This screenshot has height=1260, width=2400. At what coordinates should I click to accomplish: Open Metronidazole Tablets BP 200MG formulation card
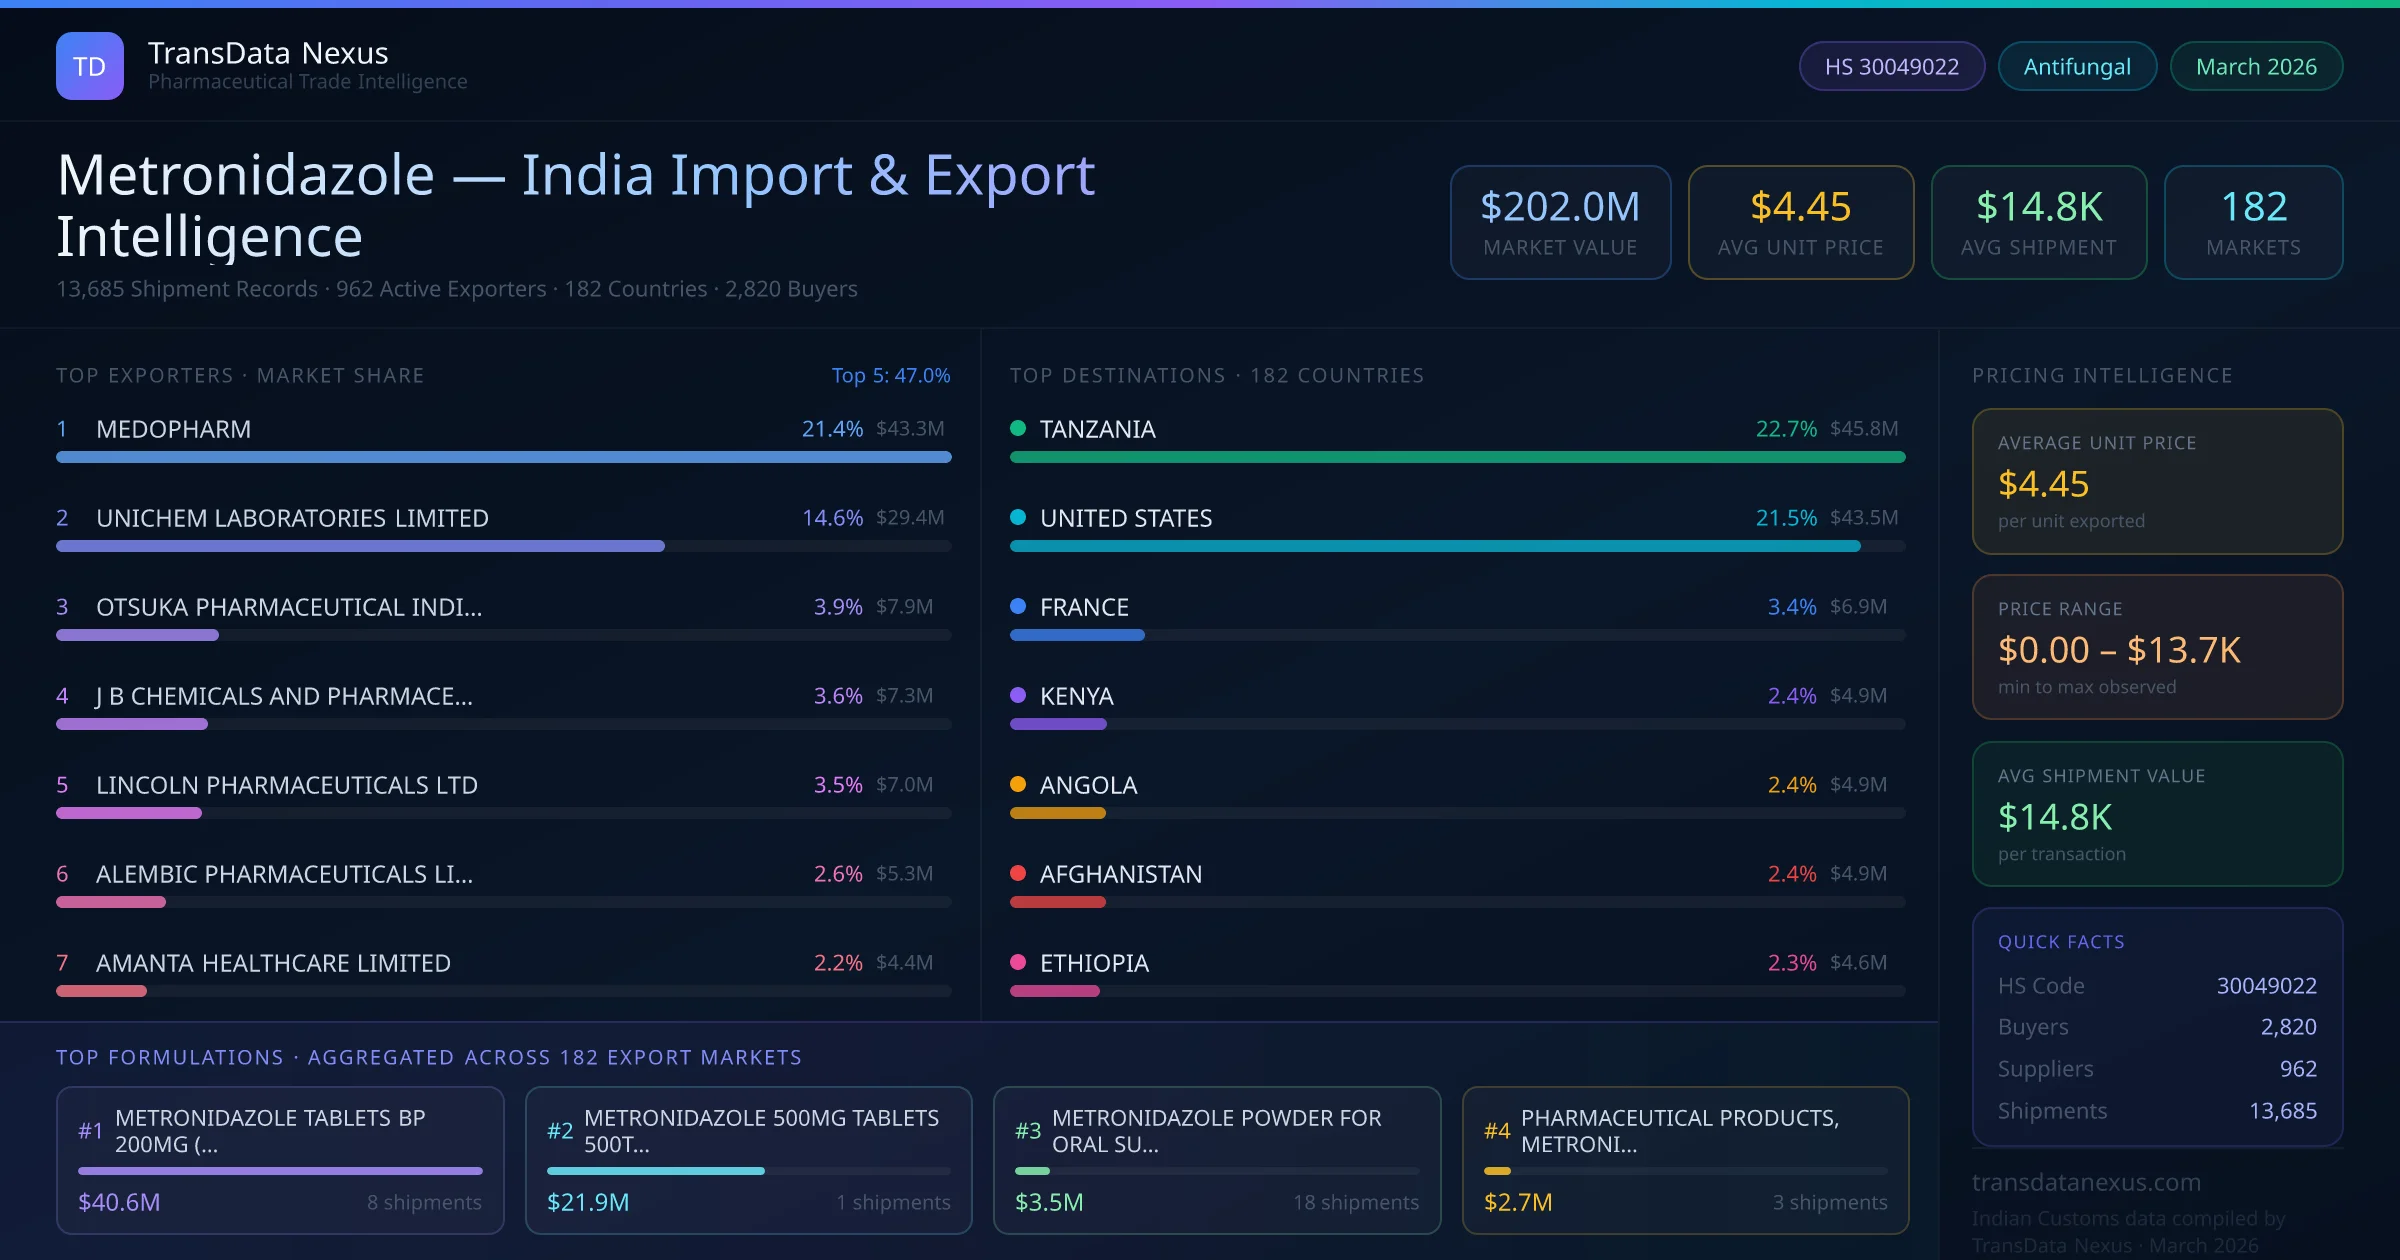pyautogui.click(x=280, y=1160)
